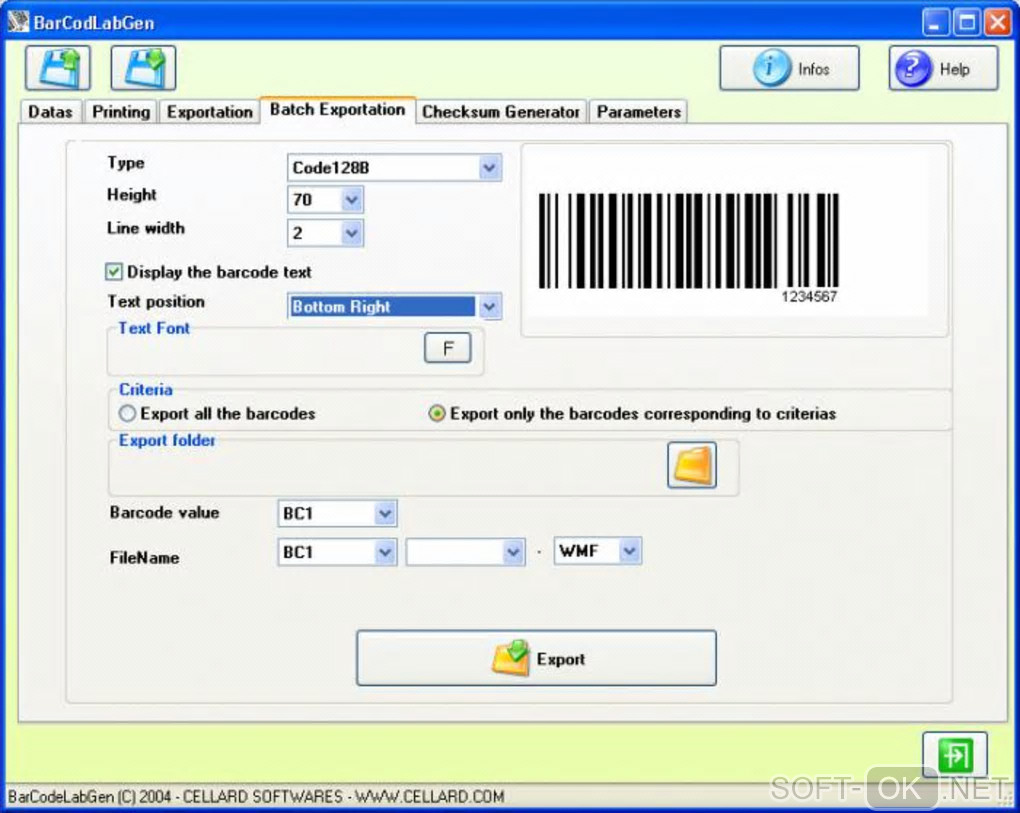
Task: Click the Export folder group label
Action: click(167, 440)
